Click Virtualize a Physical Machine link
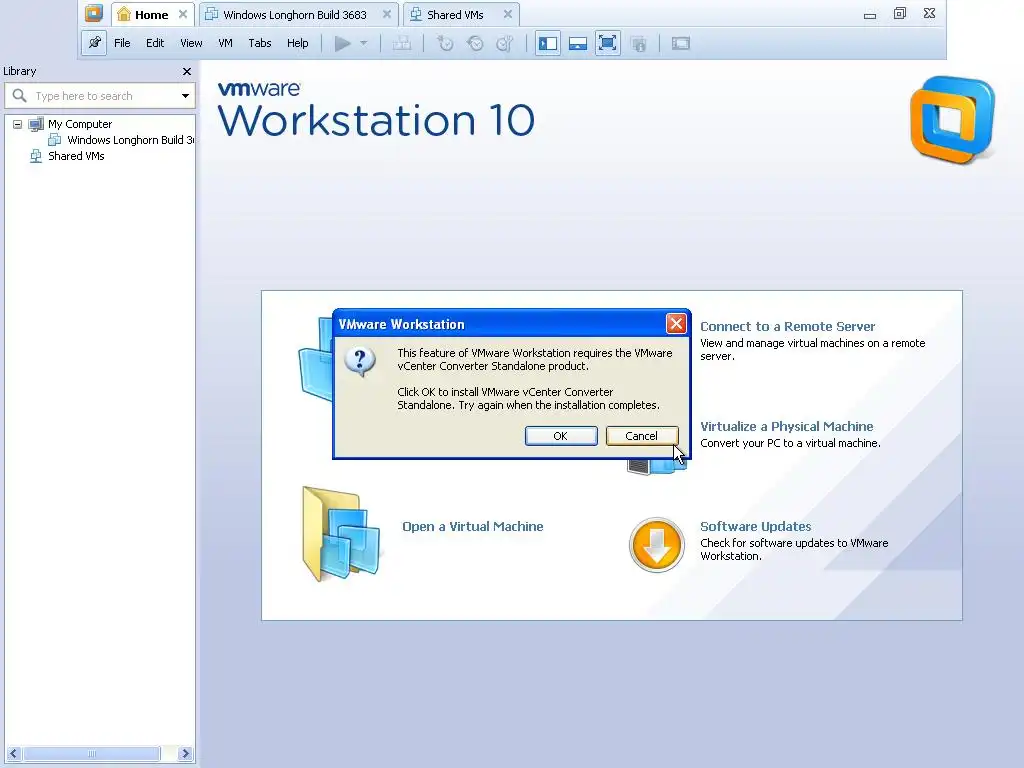Image resolution: width=1024 pixels, height=768 pixels. tap(786, 426)
